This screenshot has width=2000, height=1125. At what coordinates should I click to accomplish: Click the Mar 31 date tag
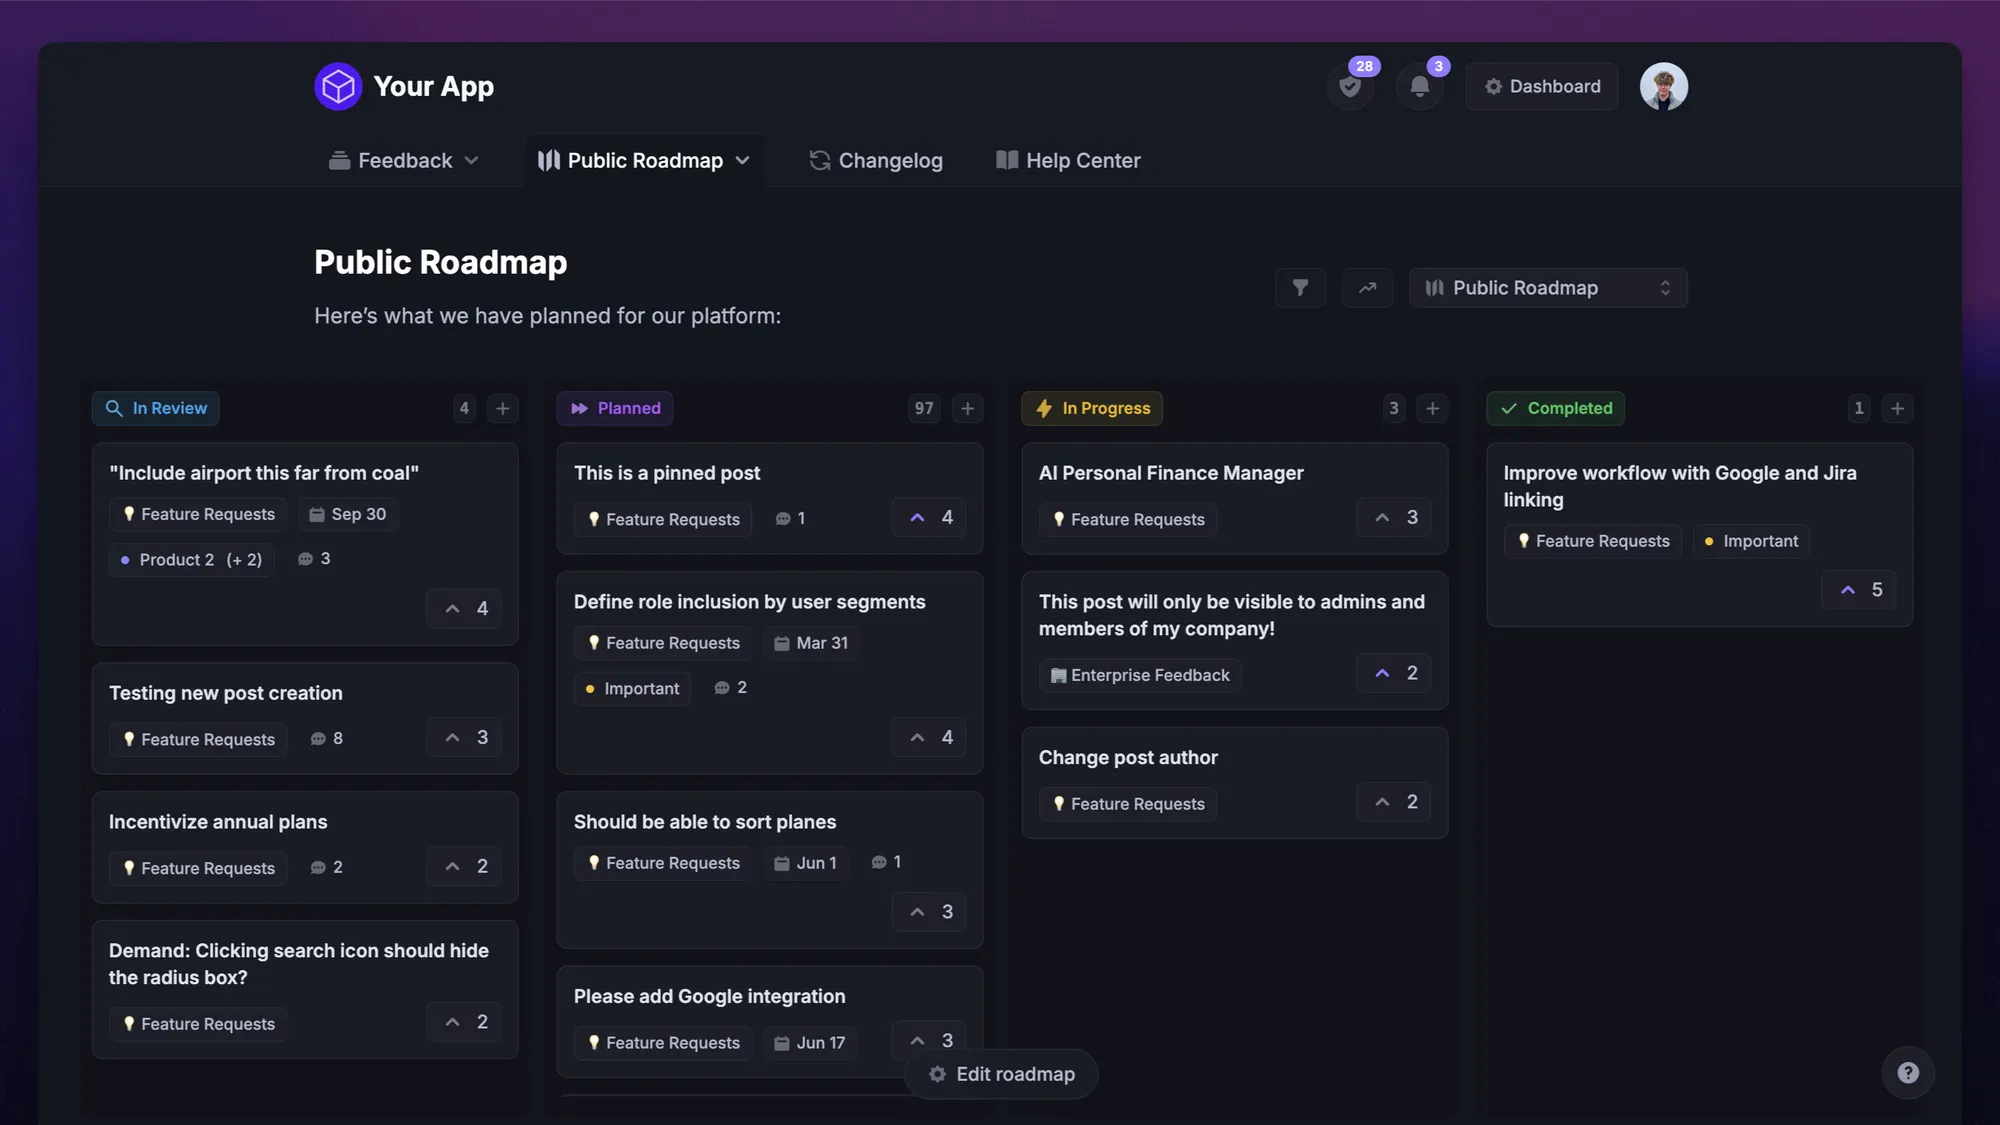point(811,643)
